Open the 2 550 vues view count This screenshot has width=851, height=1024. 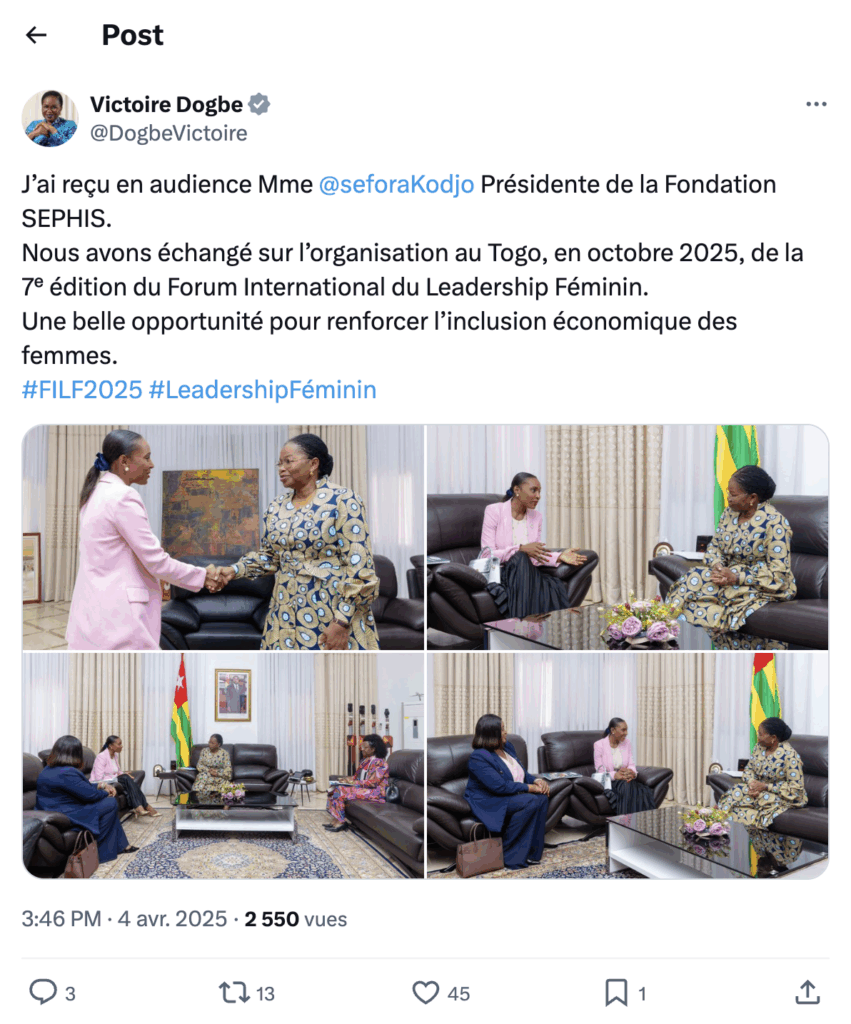[x=296, y=919]
